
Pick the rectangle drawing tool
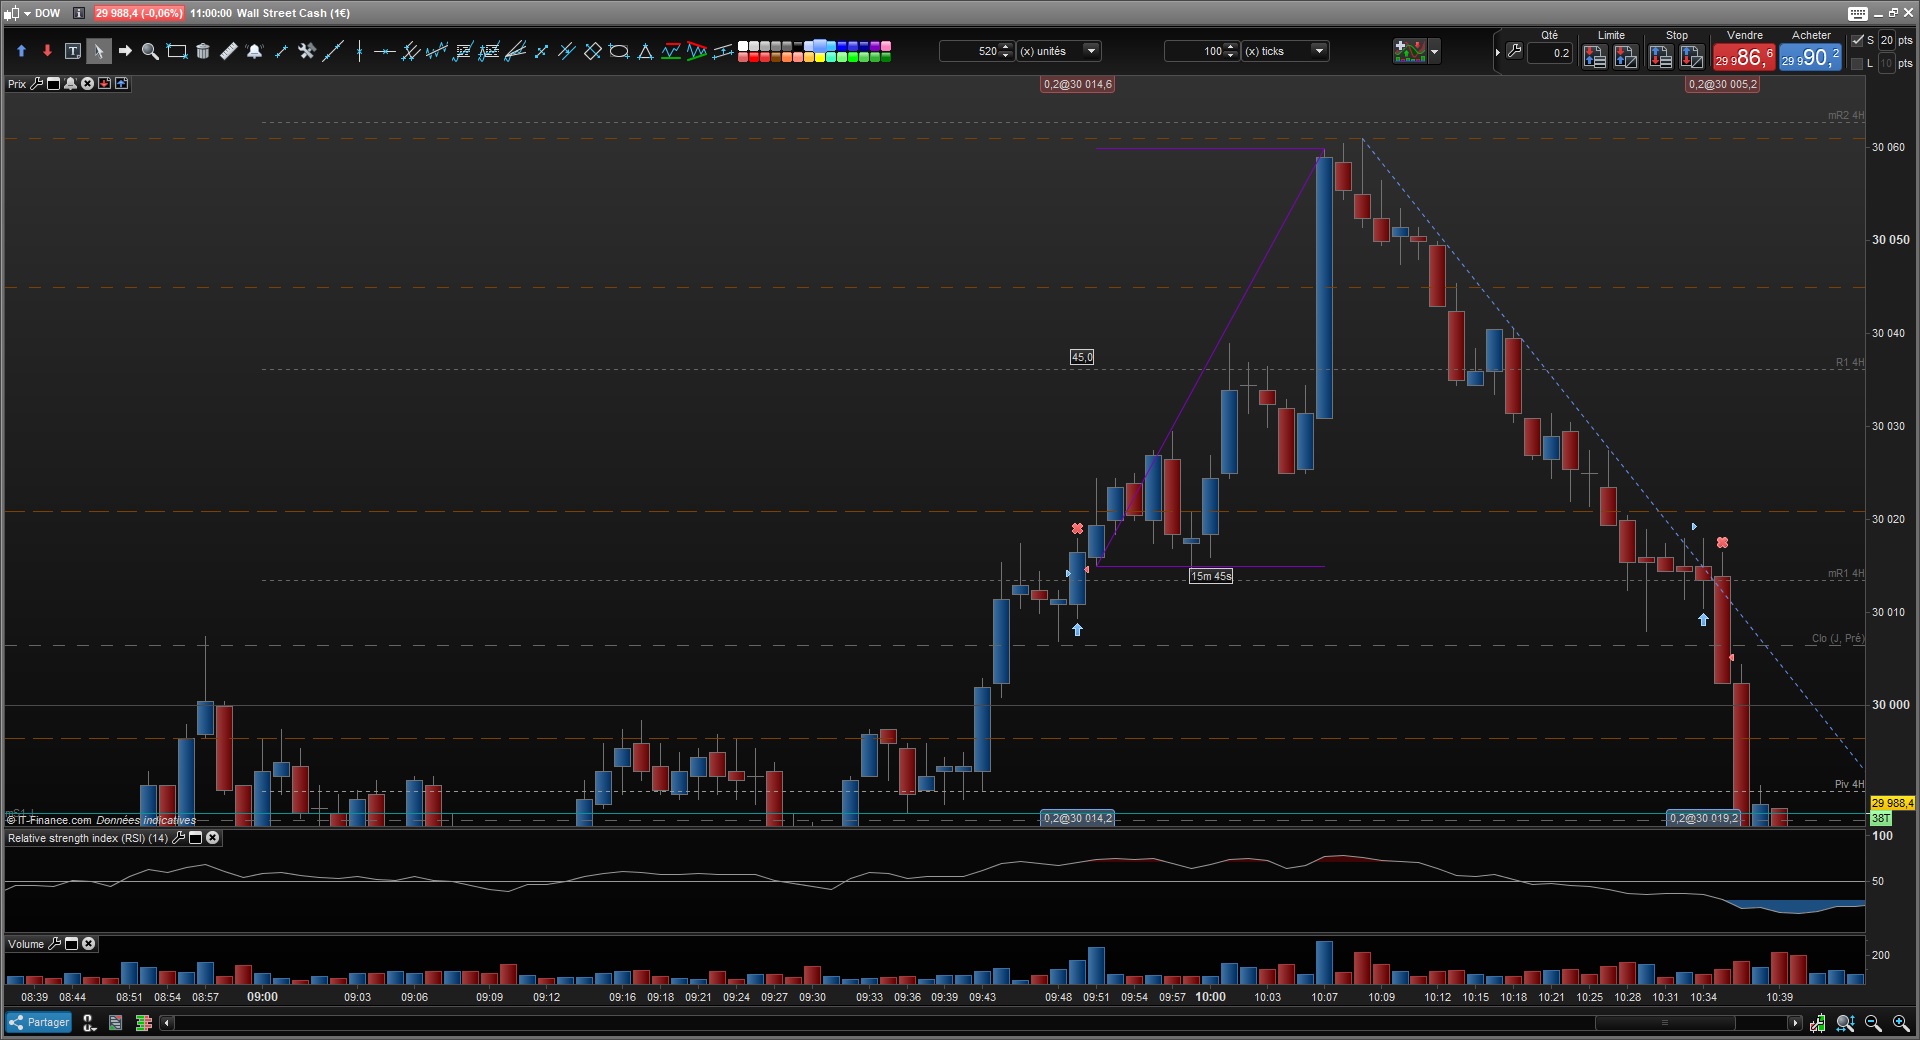(x=177, y=51)
